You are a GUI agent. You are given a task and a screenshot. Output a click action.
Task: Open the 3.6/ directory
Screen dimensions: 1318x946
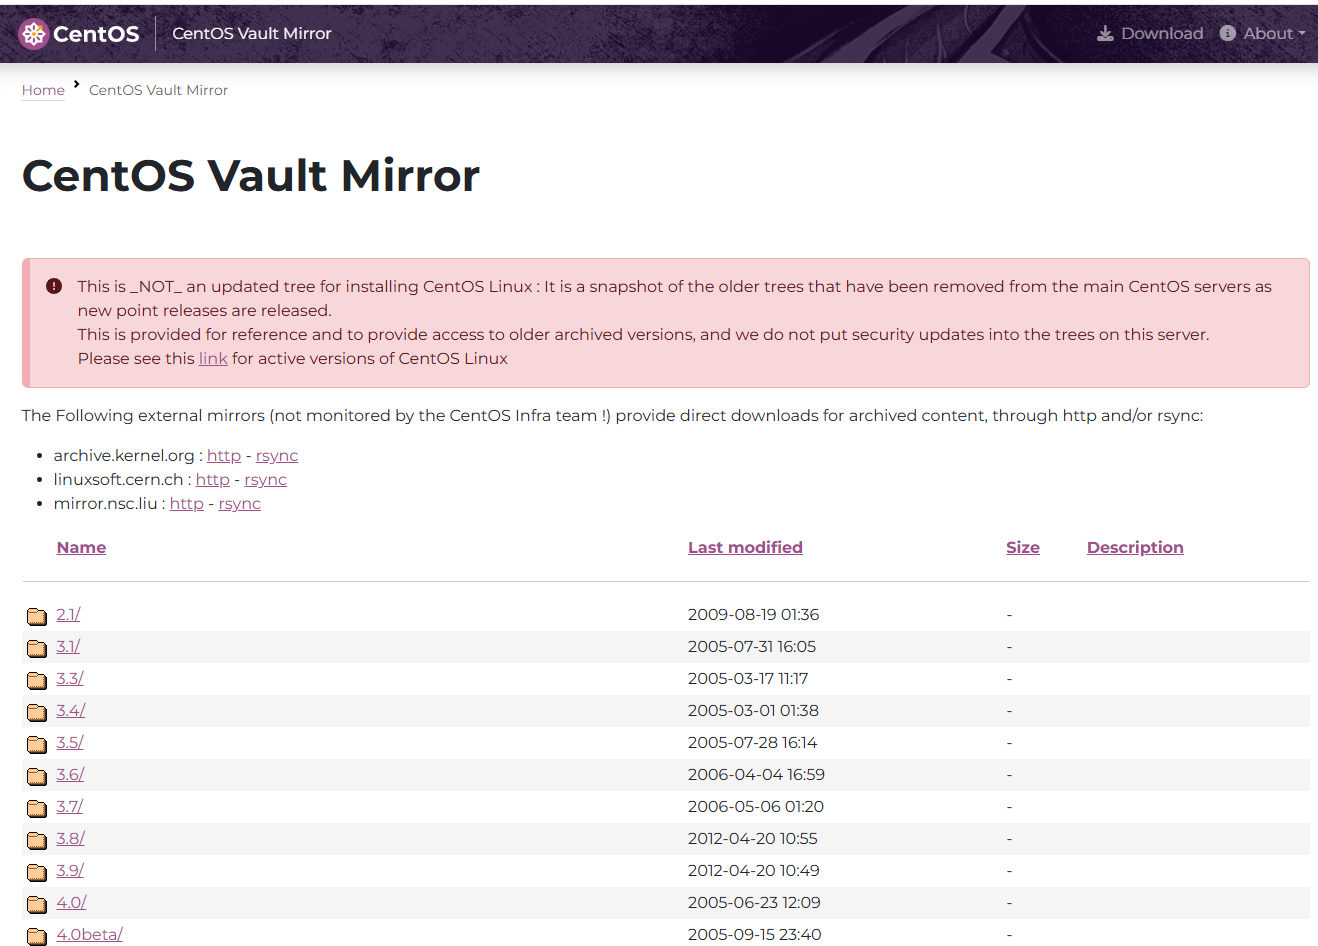(x=71, y=774)
